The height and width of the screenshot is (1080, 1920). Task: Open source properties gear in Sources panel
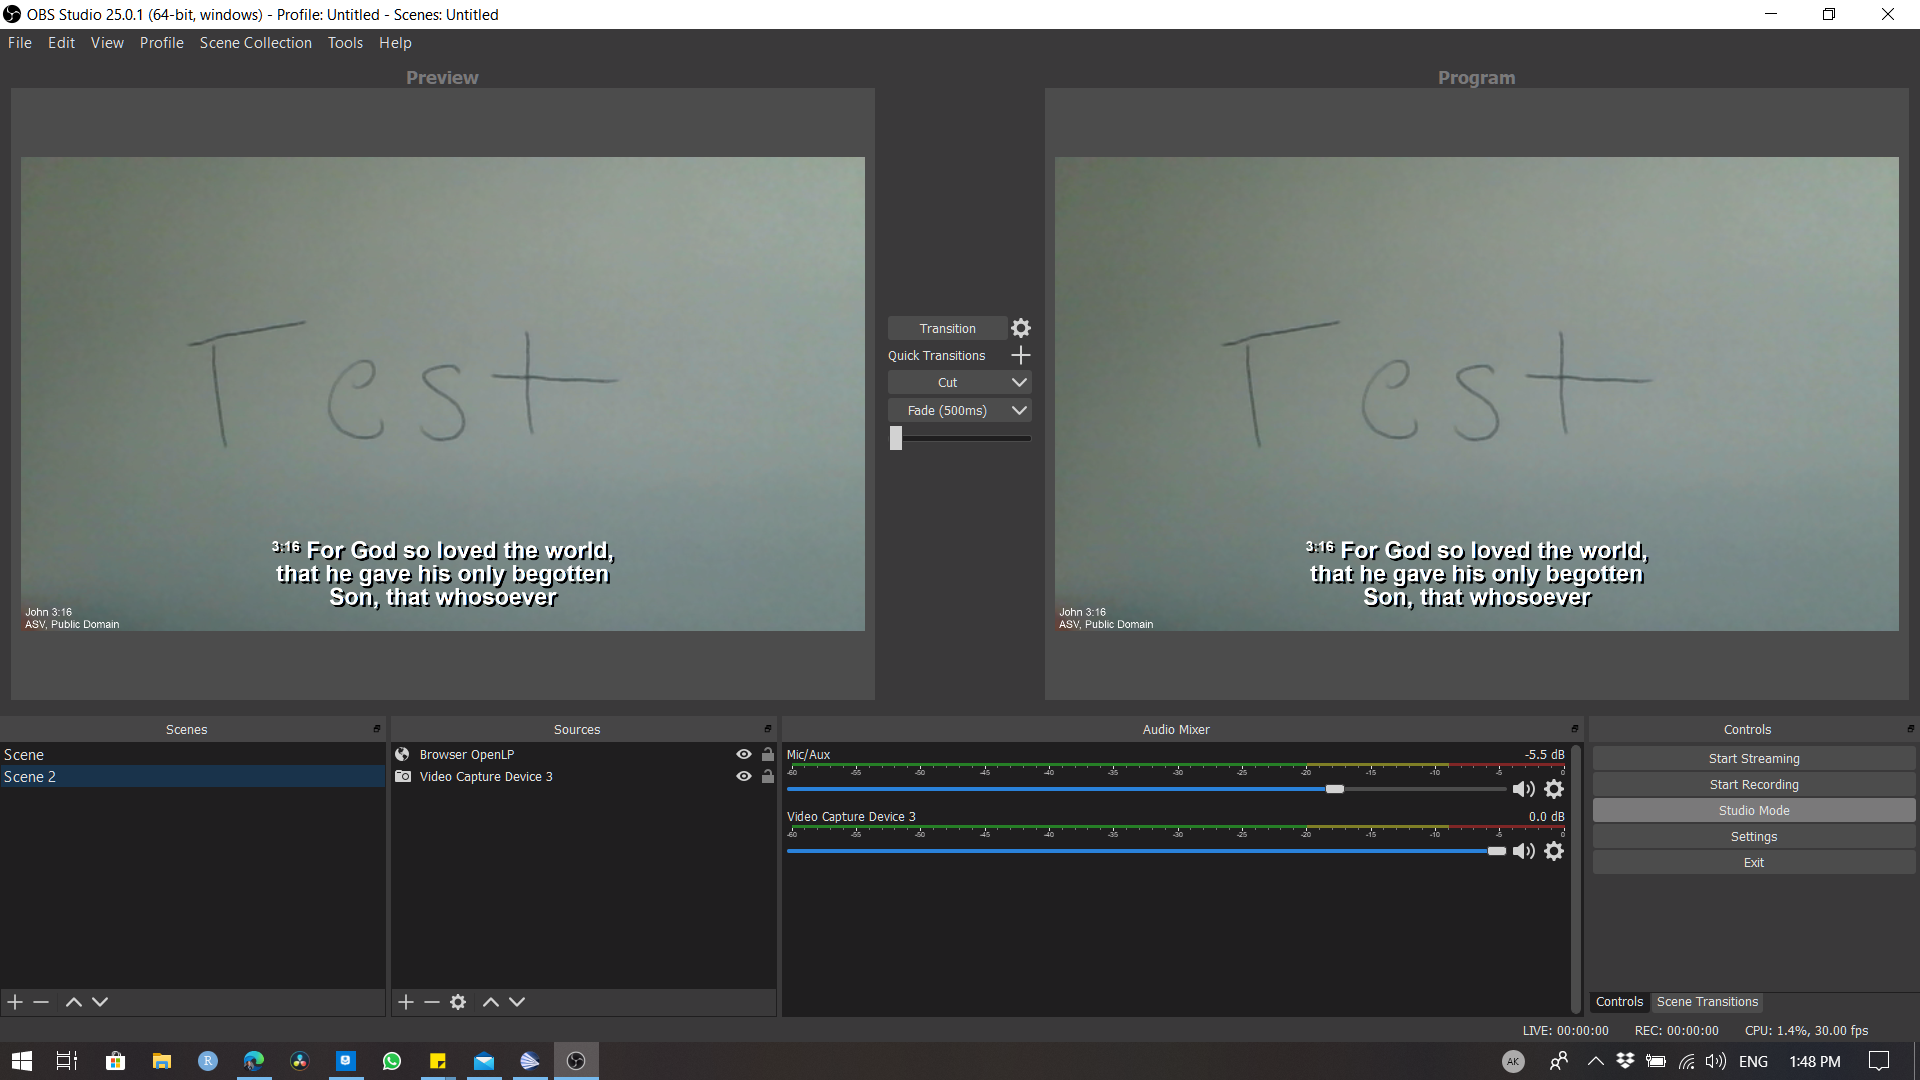click(458, 1001)
